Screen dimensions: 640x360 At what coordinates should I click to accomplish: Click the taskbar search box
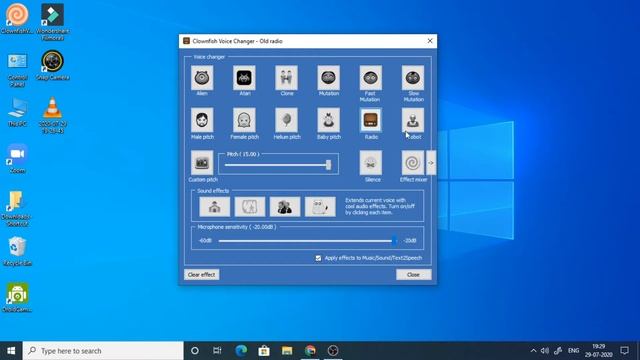click(x=103, y=351)
